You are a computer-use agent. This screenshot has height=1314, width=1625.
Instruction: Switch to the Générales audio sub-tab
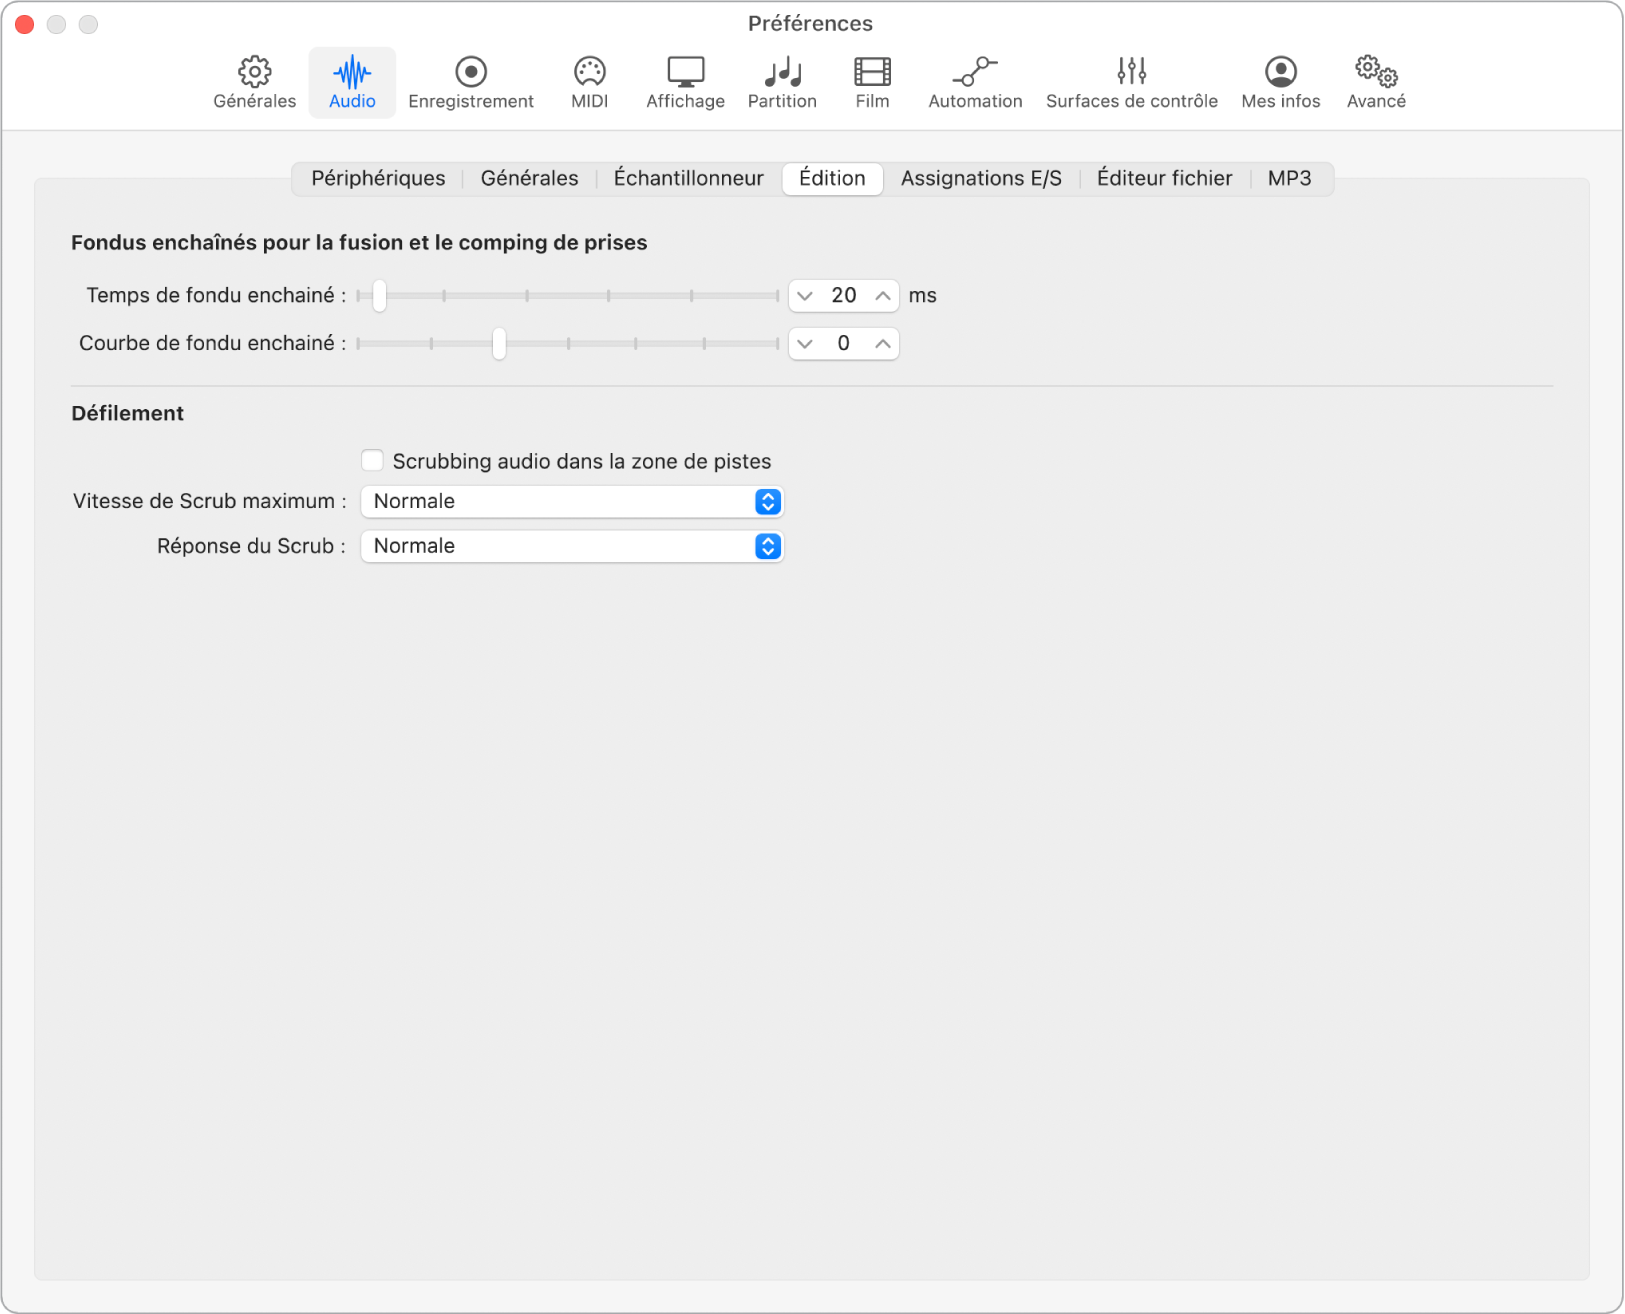(529, 178)
